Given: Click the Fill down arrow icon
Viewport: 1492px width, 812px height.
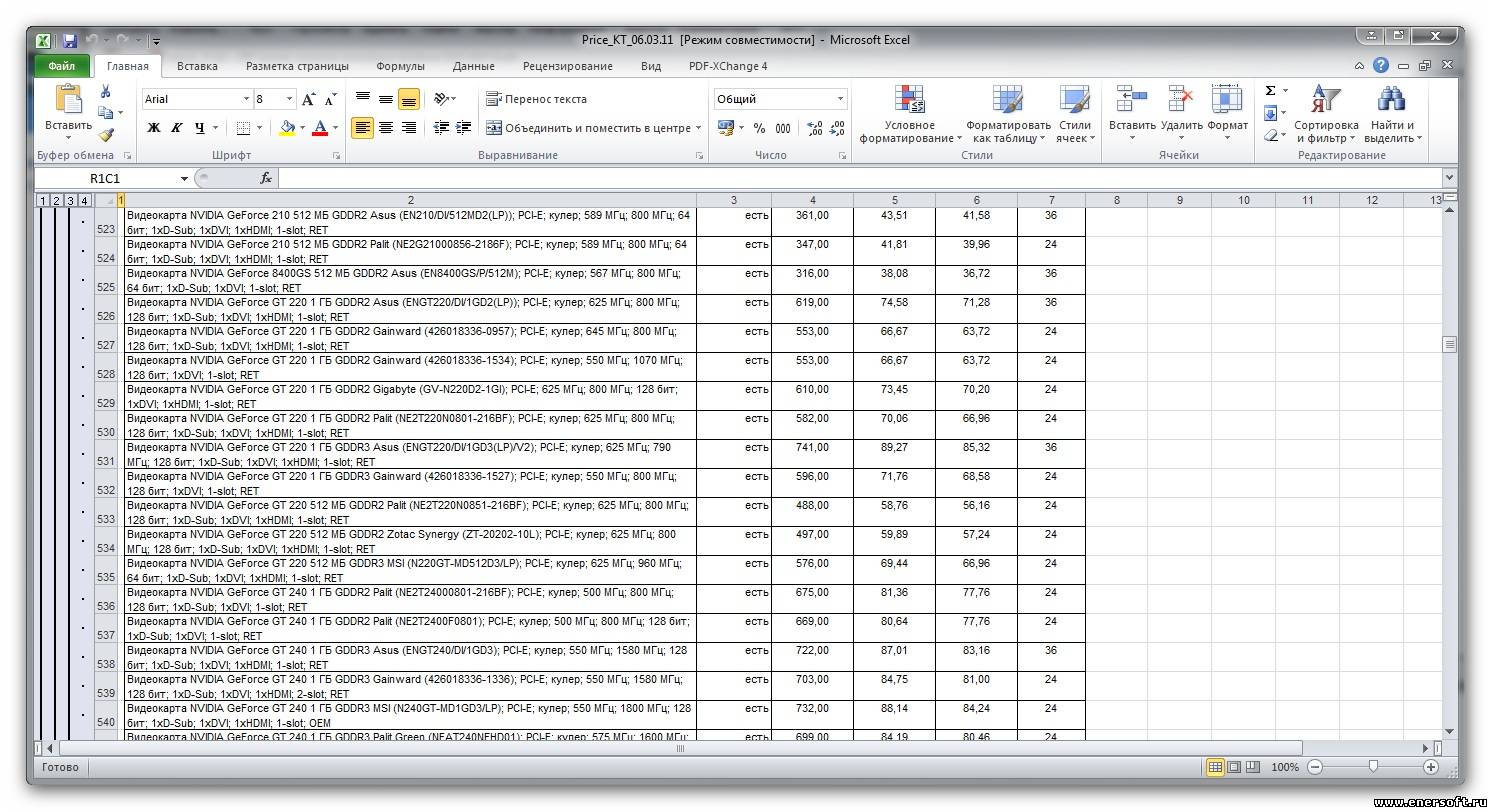Looking at the screenshot, I should click(1270, 113).
